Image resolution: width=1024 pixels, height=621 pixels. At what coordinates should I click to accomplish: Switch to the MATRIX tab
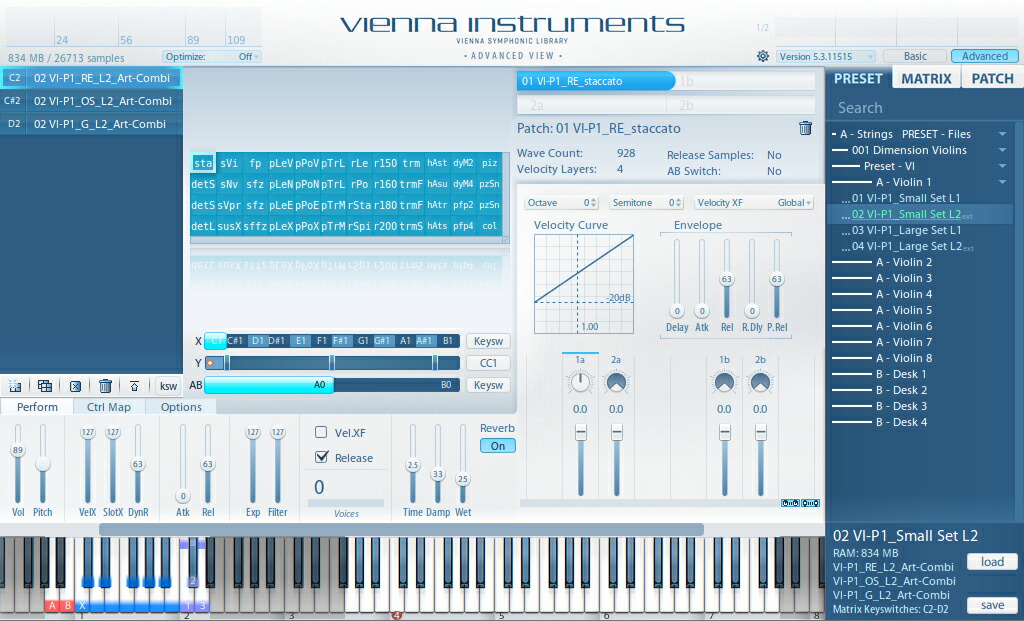tap(926, 76)
